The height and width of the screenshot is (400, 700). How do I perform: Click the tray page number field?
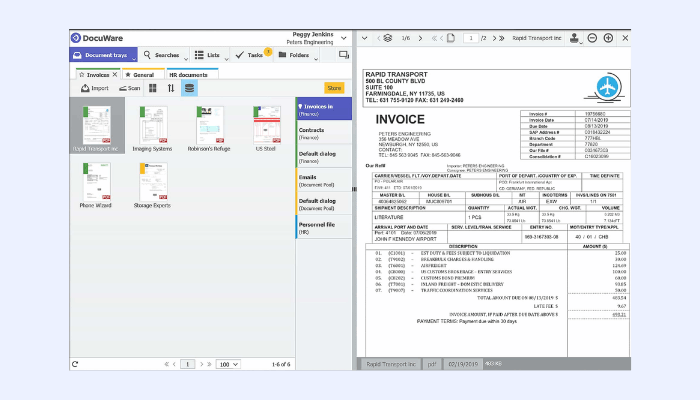click(188, 364)
